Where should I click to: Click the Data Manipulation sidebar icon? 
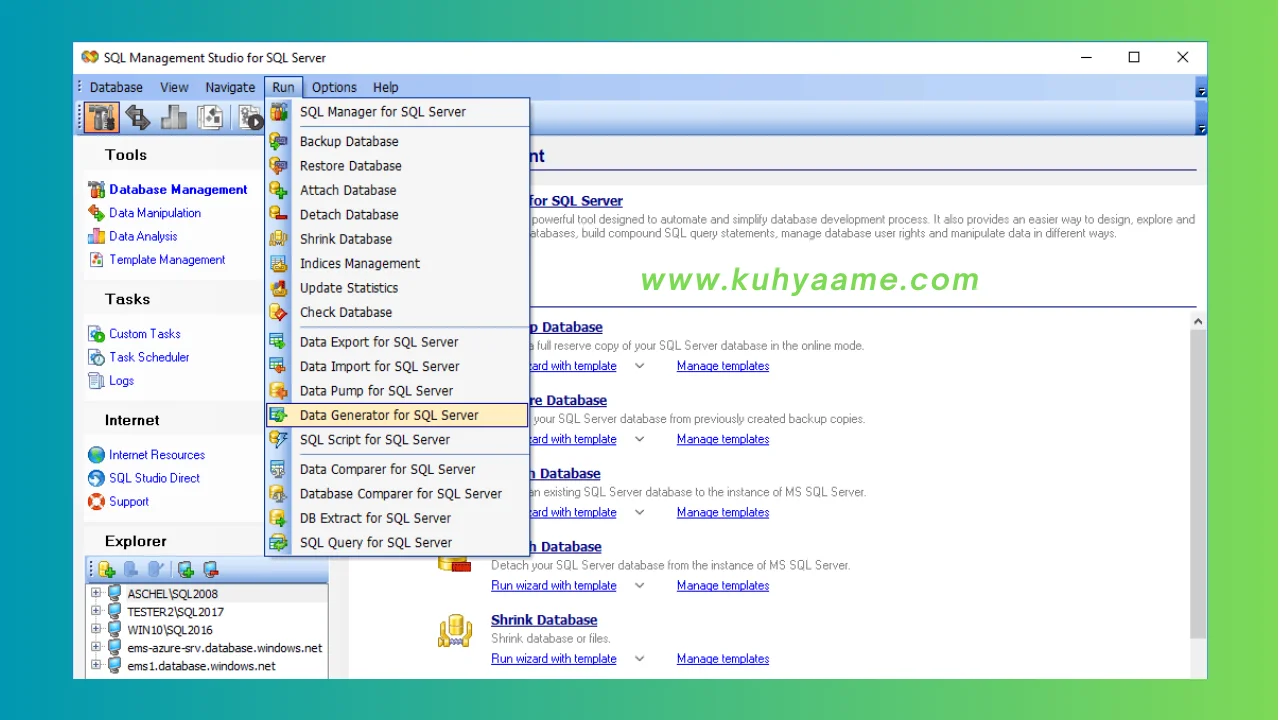click(96, 213)
